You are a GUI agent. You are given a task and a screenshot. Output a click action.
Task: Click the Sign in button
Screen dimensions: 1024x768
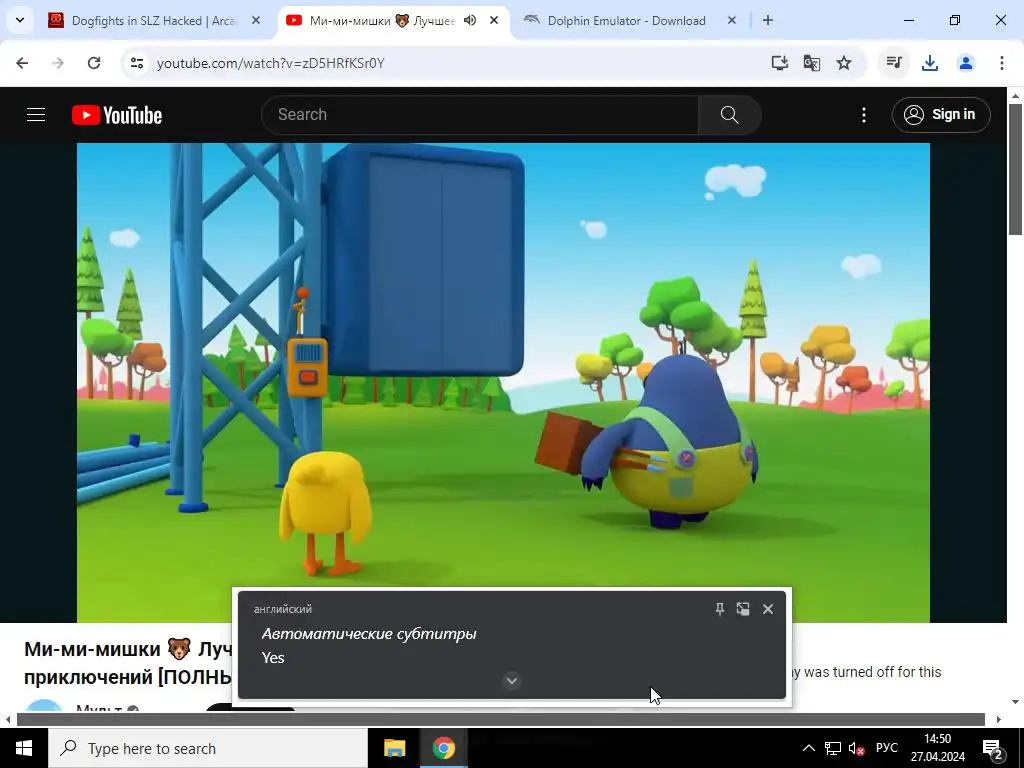(941, 114)
